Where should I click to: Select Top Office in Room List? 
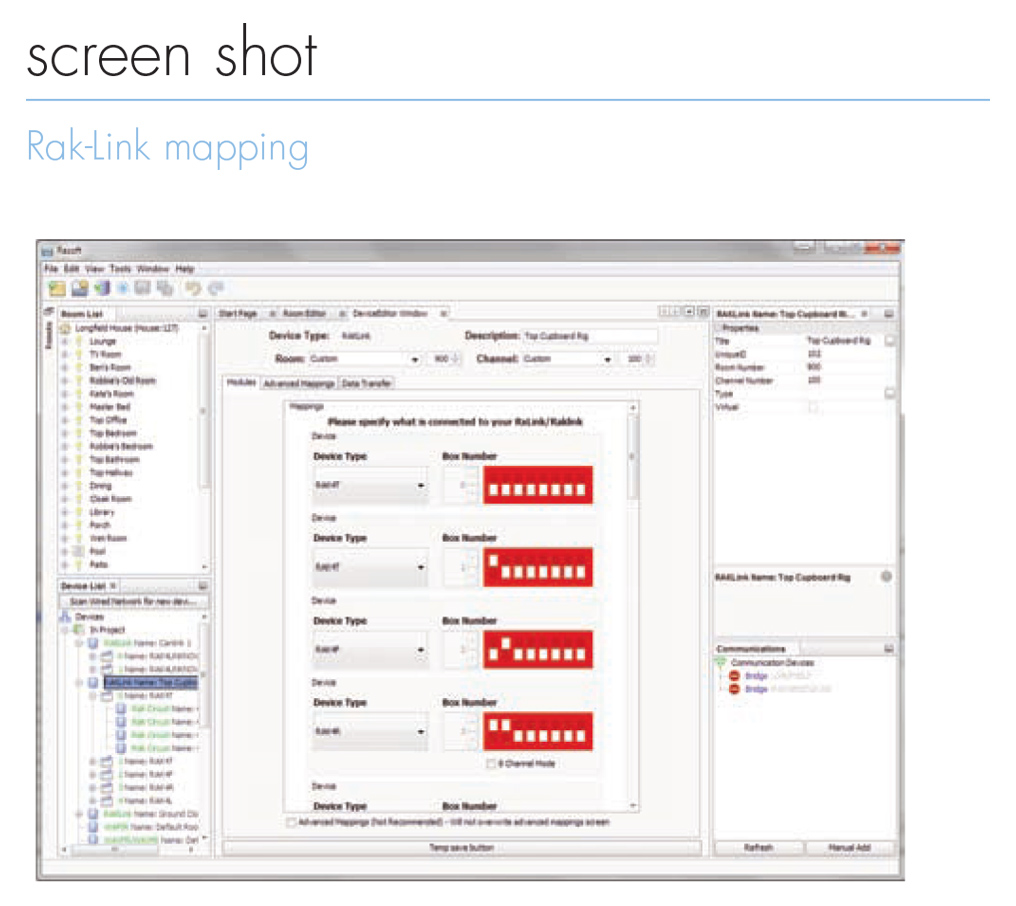pos(108,420)
